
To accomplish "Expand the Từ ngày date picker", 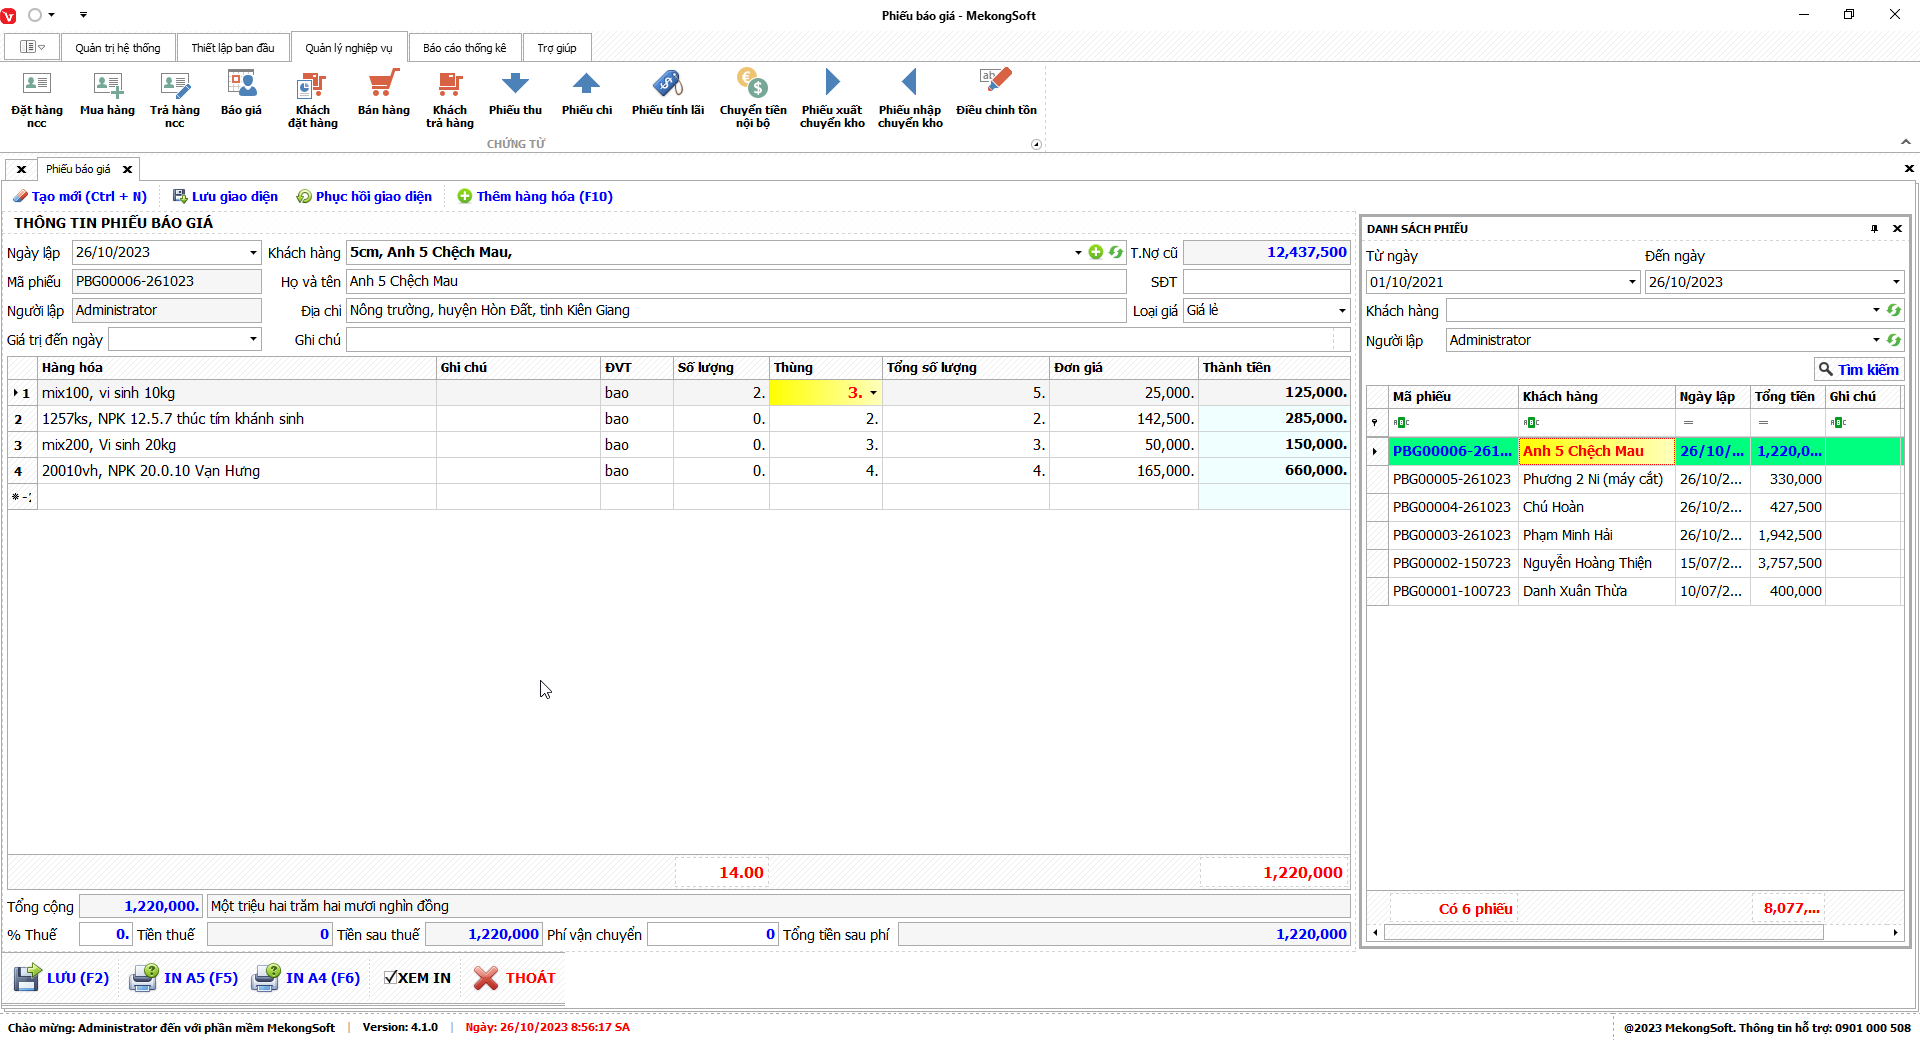I will (1631, 282).
